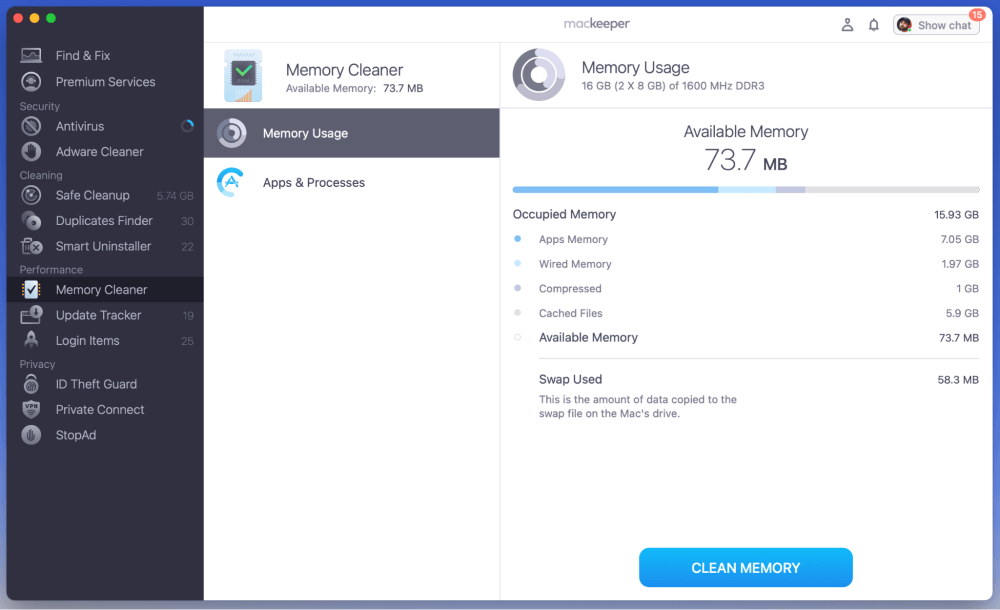The image size is (1000, 610).
Task: Click the mackeeper title logo
Action: click(596, 24)
